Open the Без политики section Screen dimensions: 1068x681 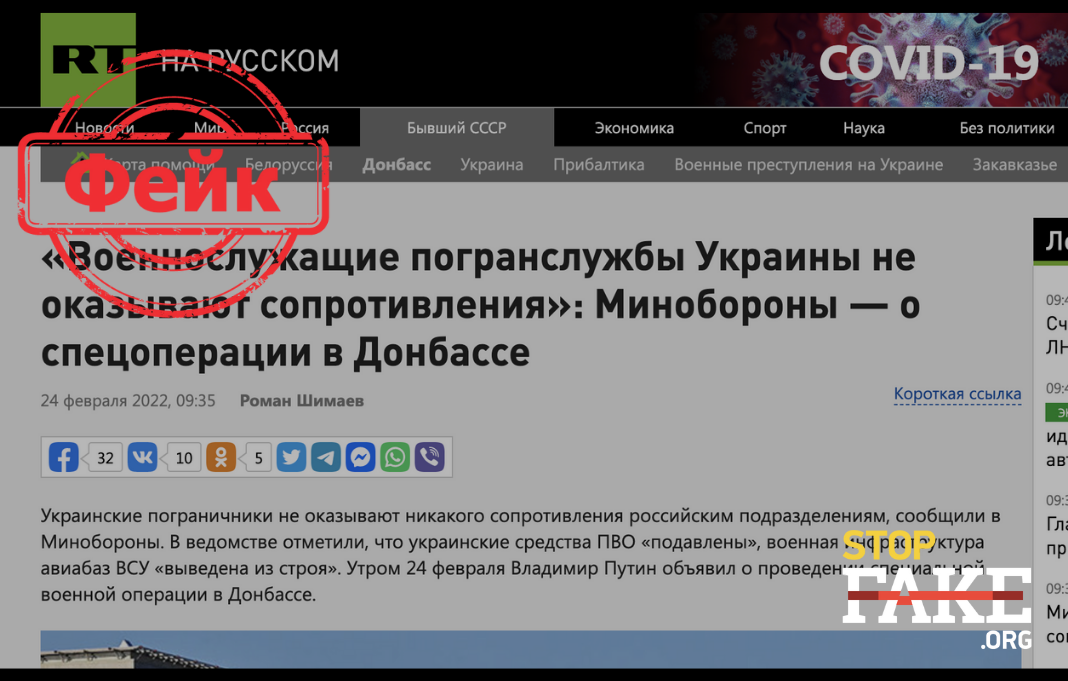click(x=1007, y=128)
